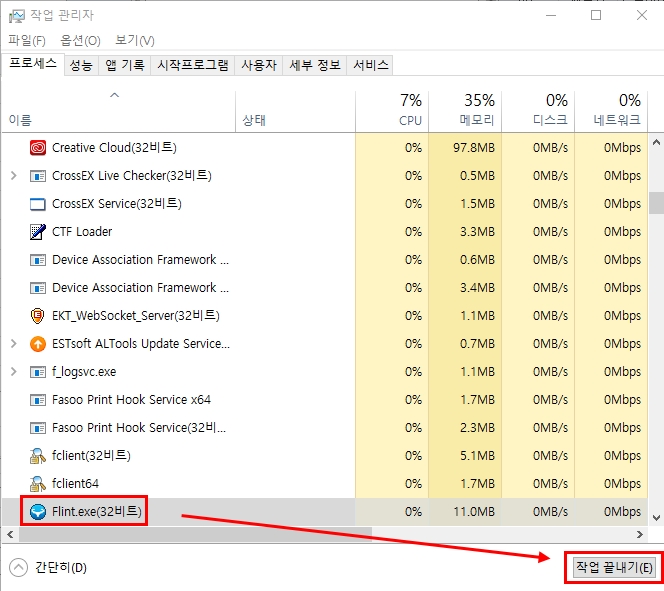Image resolution: width=664 pixels, height=591 pixels.
Task: Open the 옵션(O) menu
Action: click(80, 41)
